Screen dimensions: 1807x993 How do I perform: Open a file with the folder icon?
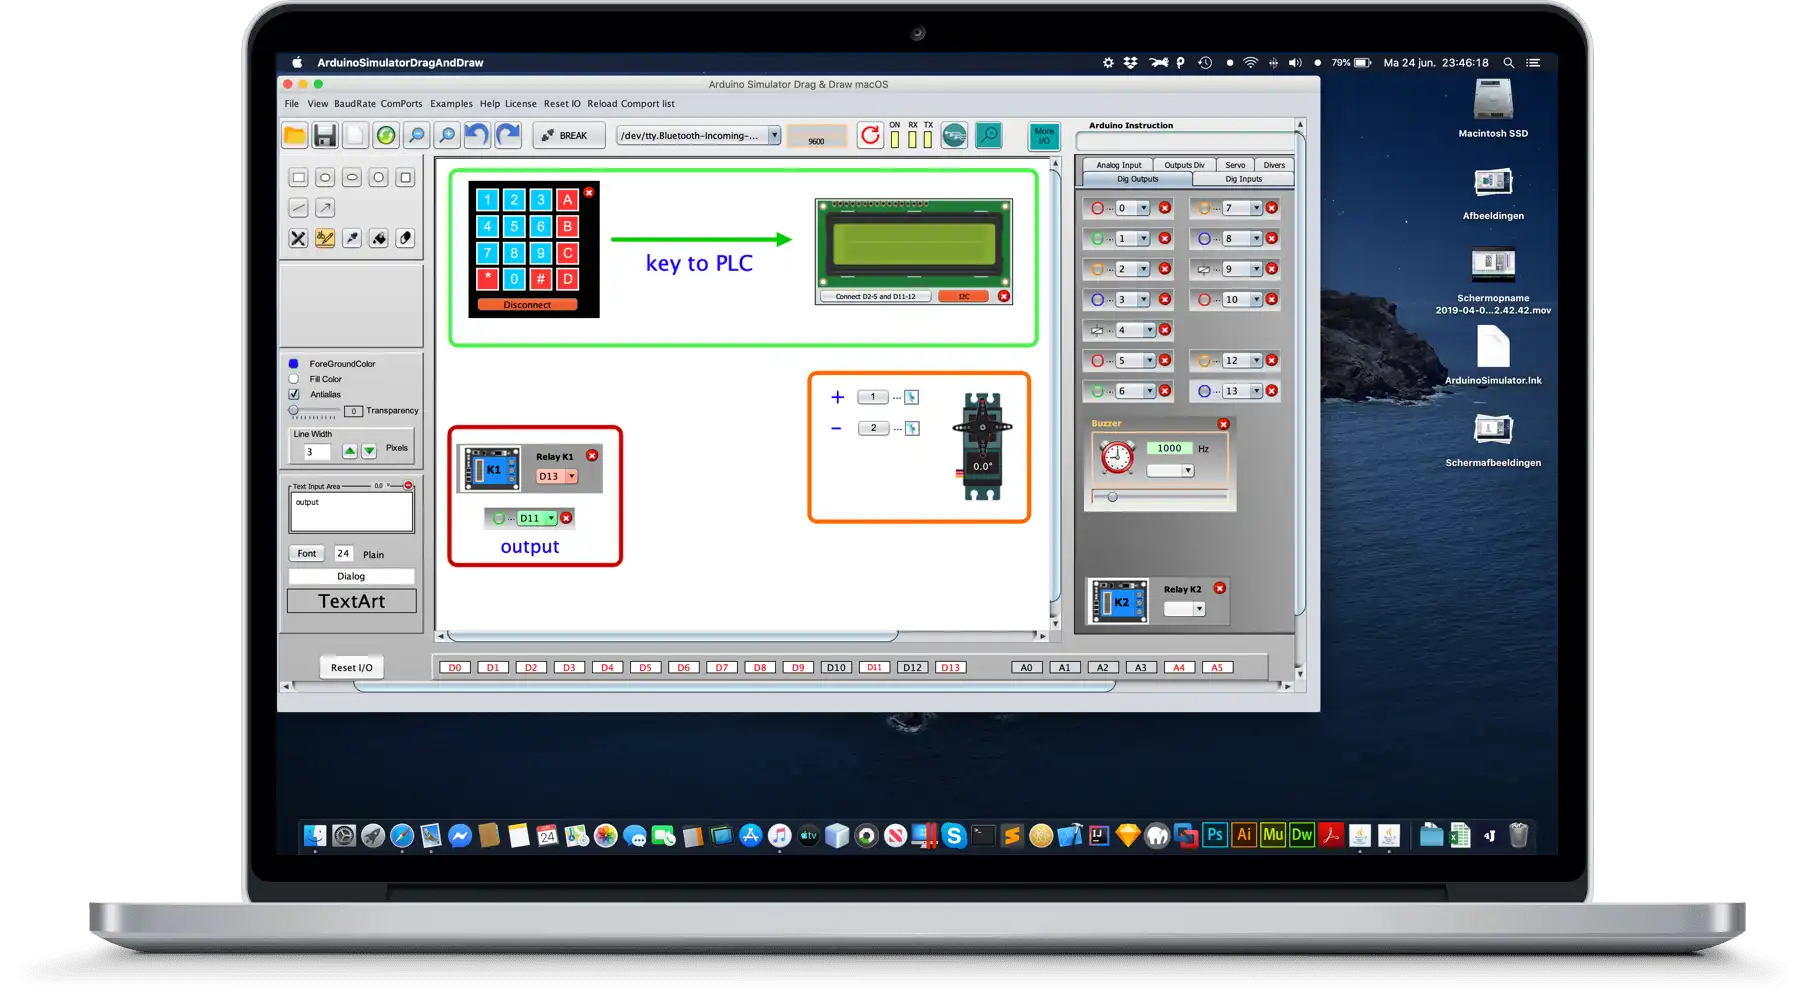click(294, 135)
